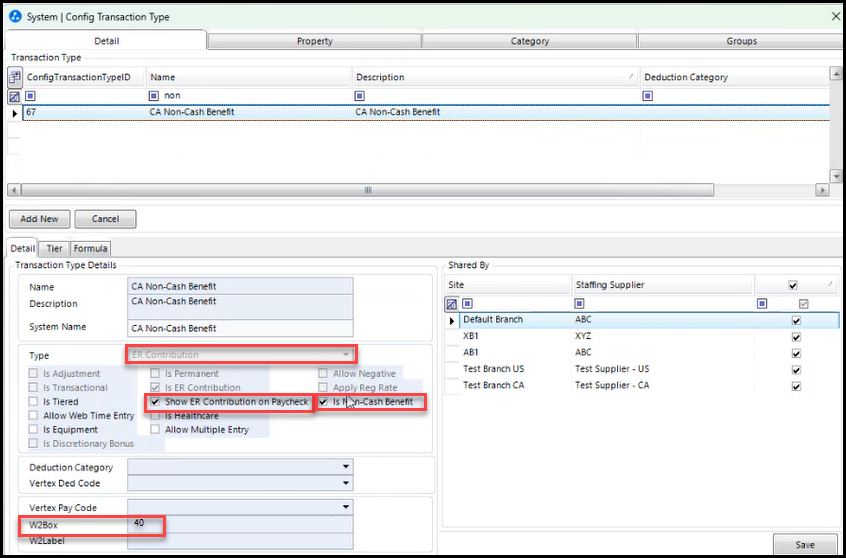Click the Cancel button

(x=105, y=219)
